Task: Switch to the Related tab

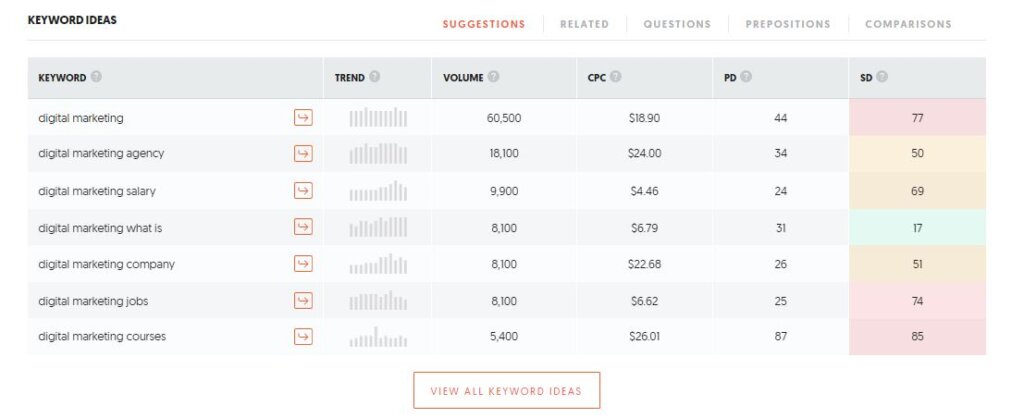Action: (x=584, y=24)
